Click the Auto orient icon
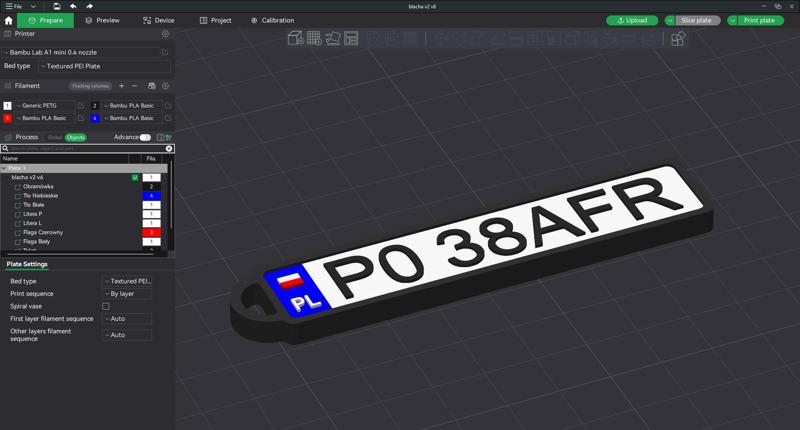 [333, 38]
